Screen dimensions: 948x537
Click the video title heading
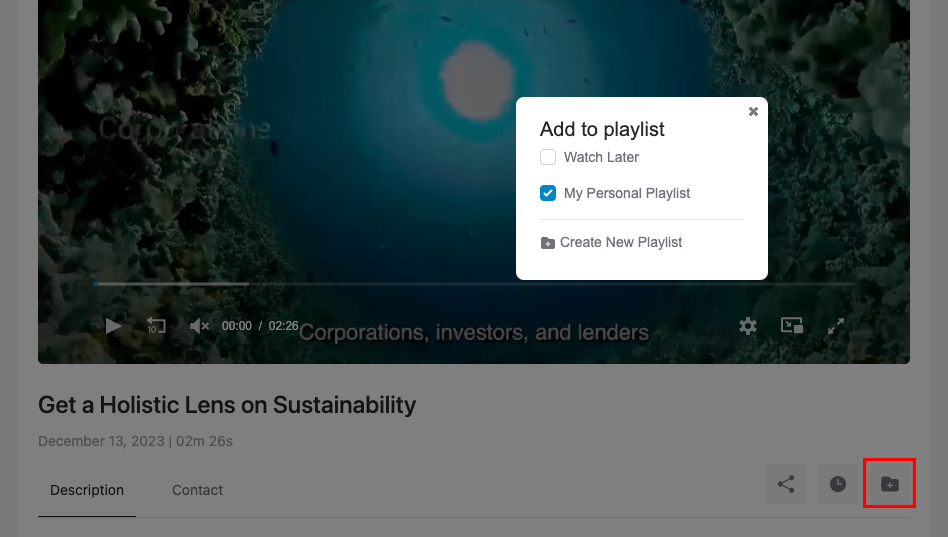227,405
